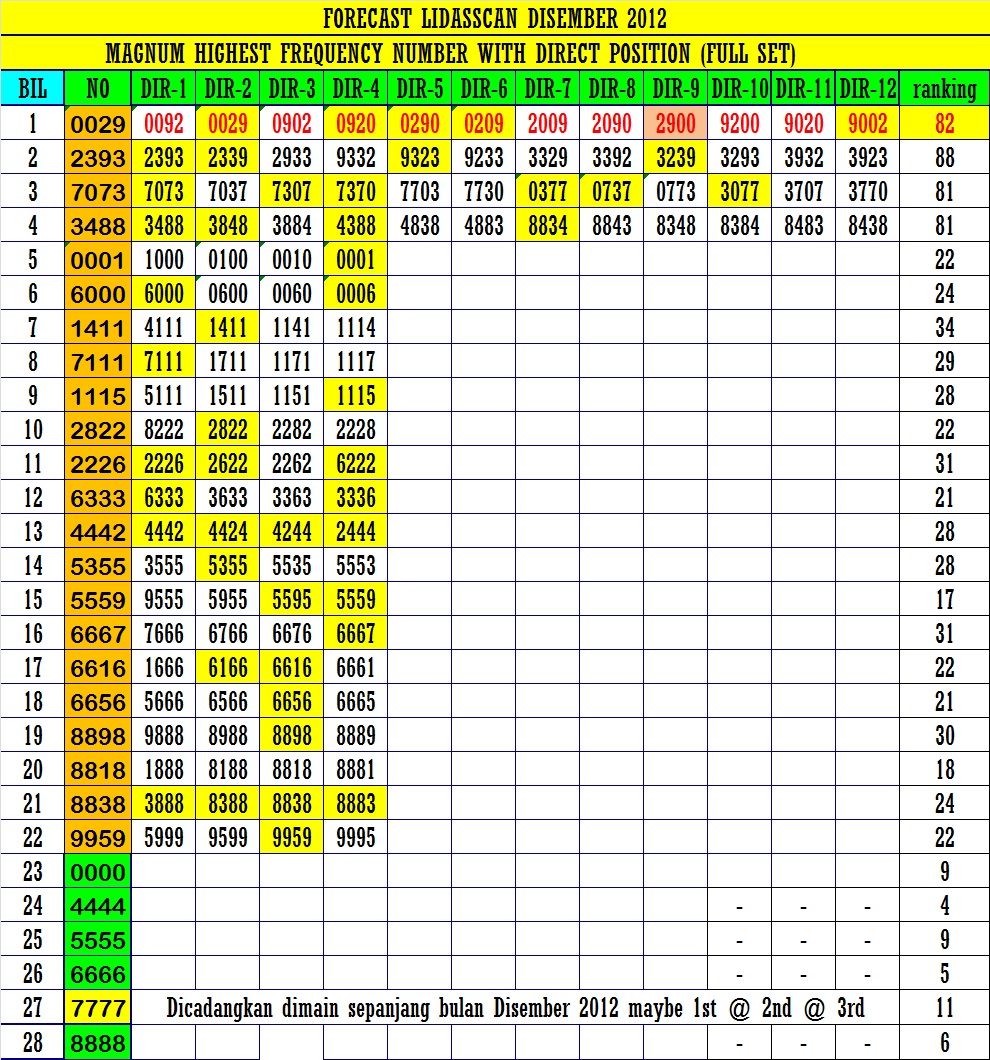Select the green NO cell 0000
This screenshot has height=1060, width=990.
(98, 871)
